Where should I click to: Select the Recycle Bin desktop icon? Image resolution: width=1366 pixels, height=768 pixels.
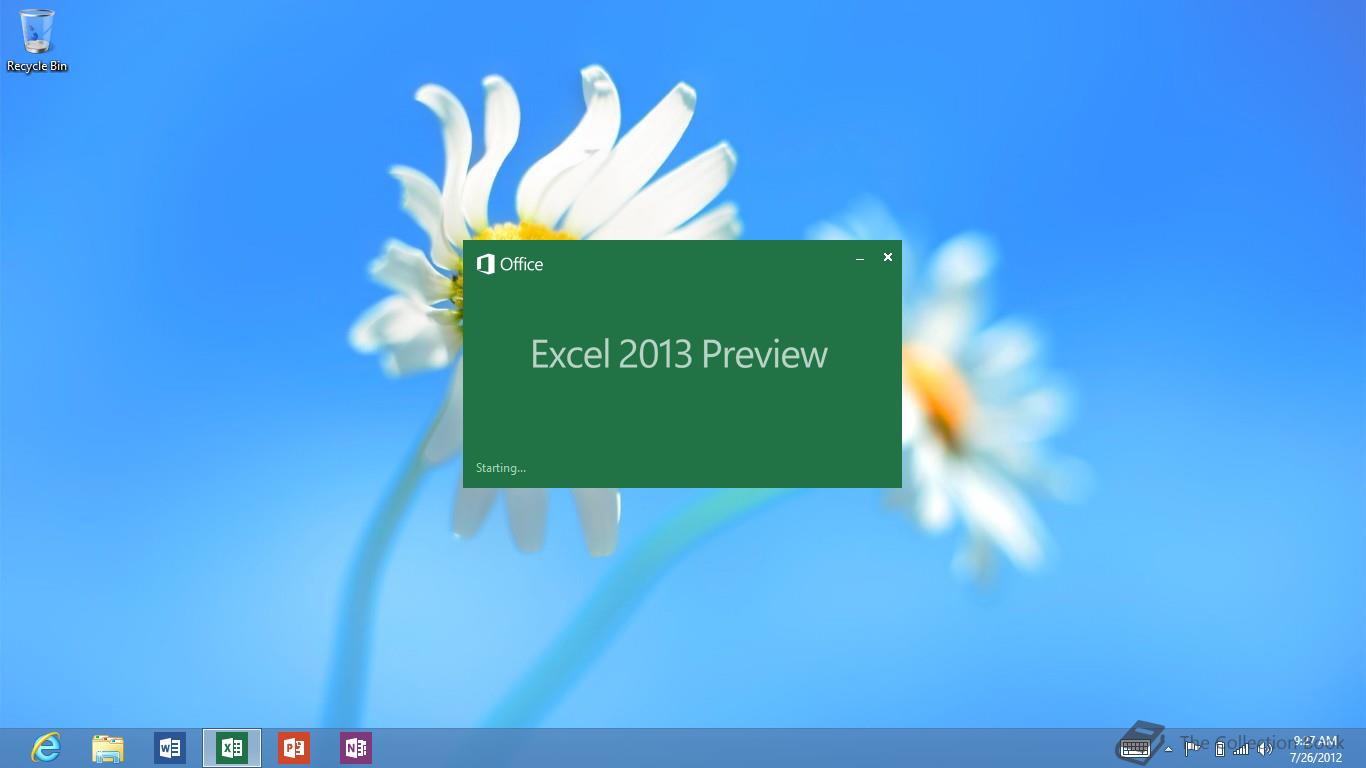click(x=37, y=40)
